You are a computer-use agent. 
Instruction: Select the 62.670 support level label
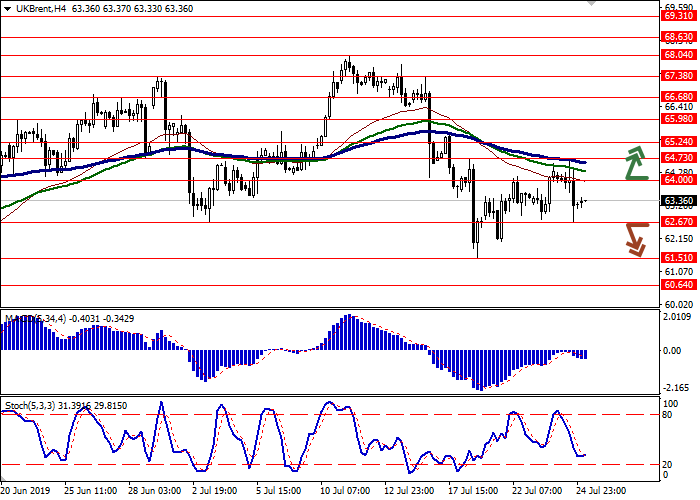click(678, 222)
